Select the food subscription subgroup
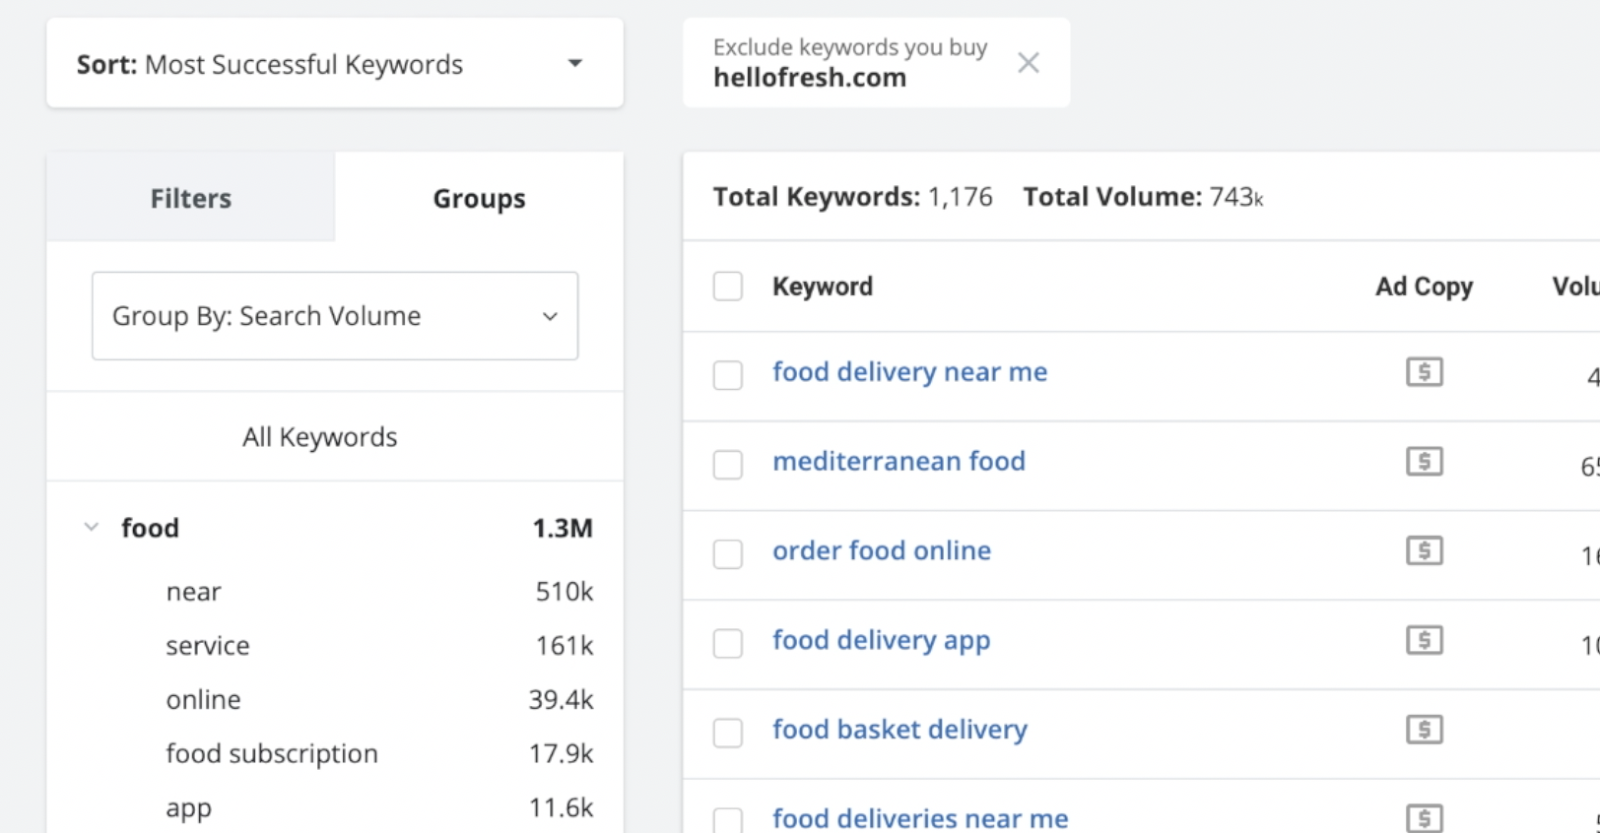 tap(272, 754)
